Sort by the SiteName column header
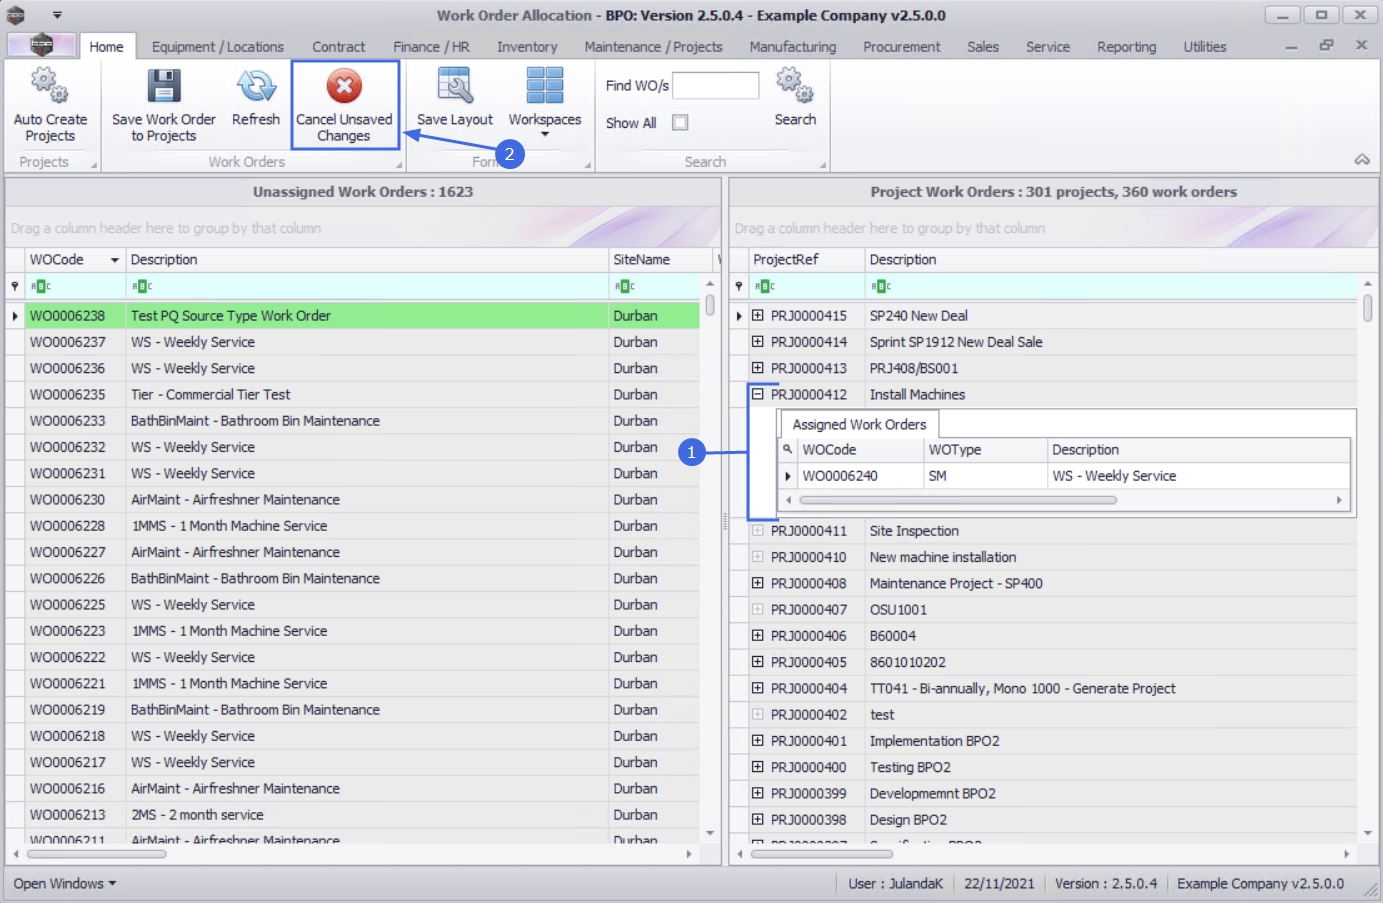Screen dimensions: 1383x903 click(x=662, y=260)
